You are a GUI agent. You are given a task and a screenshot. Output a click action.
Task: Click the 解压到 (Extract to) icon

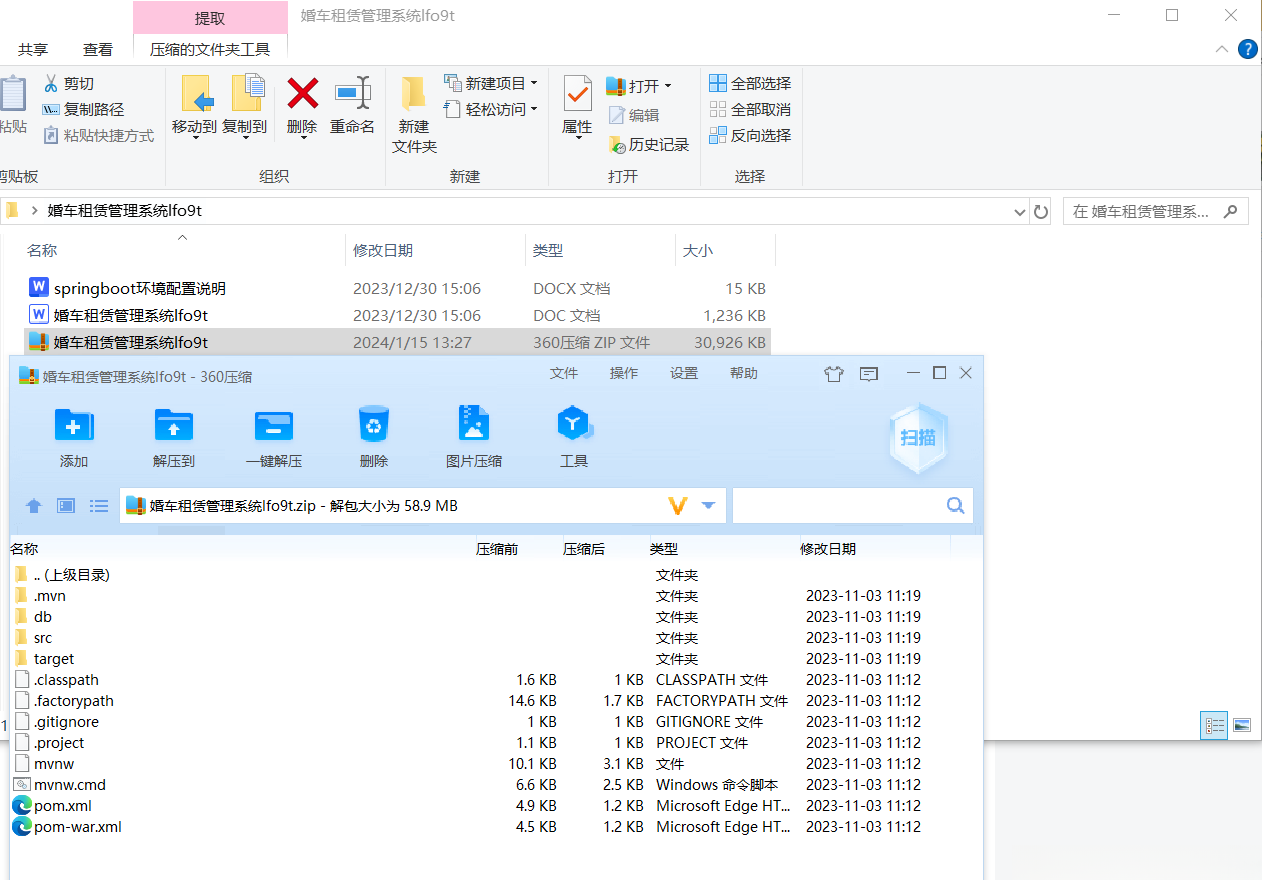(x=174, y=425)
